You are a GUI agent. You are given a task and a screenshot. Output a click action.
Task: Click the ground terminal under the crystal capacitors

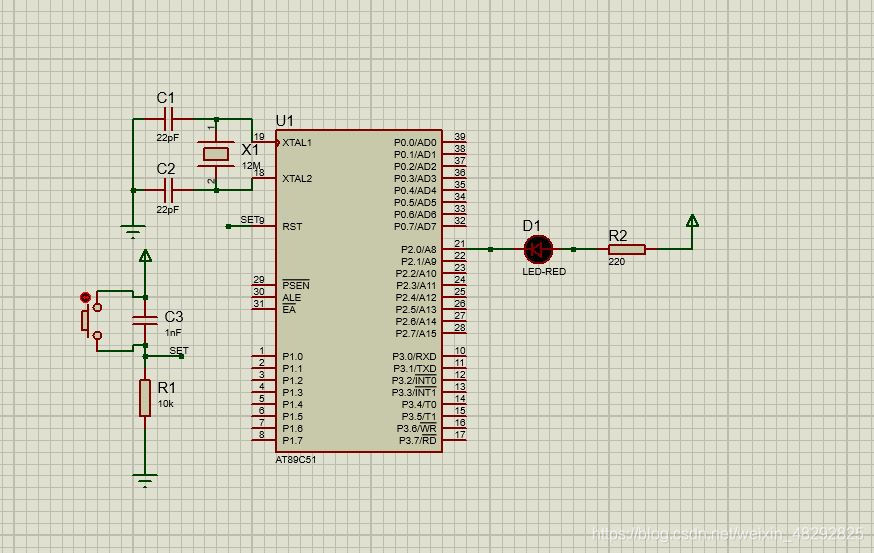133,230
